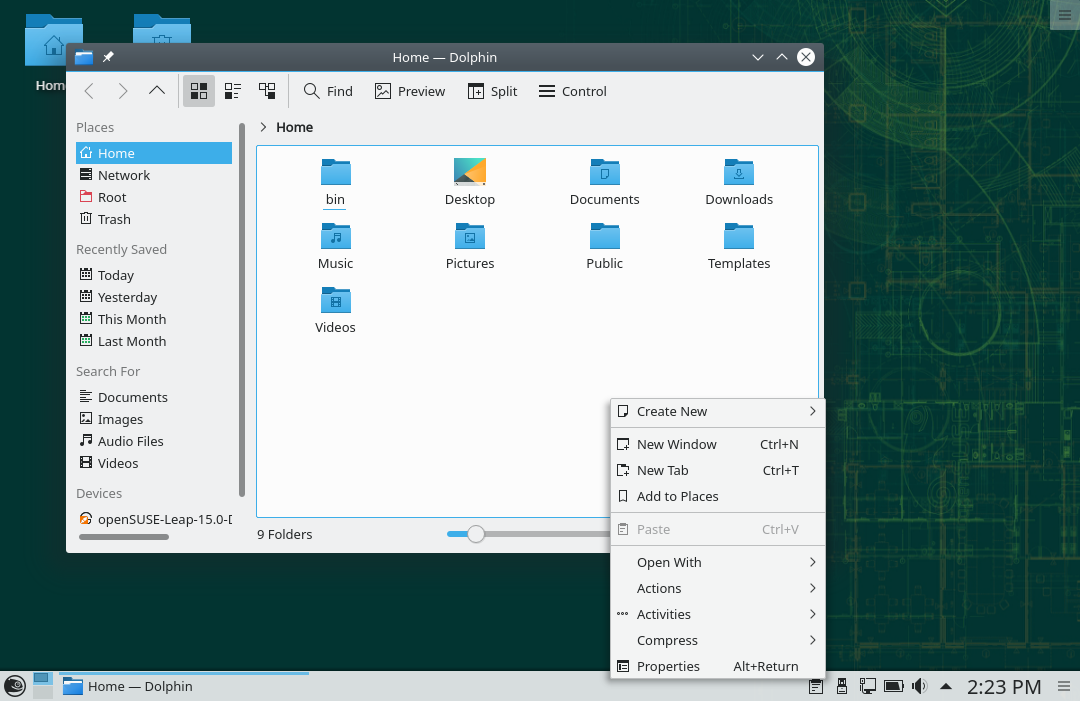Screen dimensions: 1080x701
Task: Adjust the icon zoom slider handle
Action: [476, 534]
